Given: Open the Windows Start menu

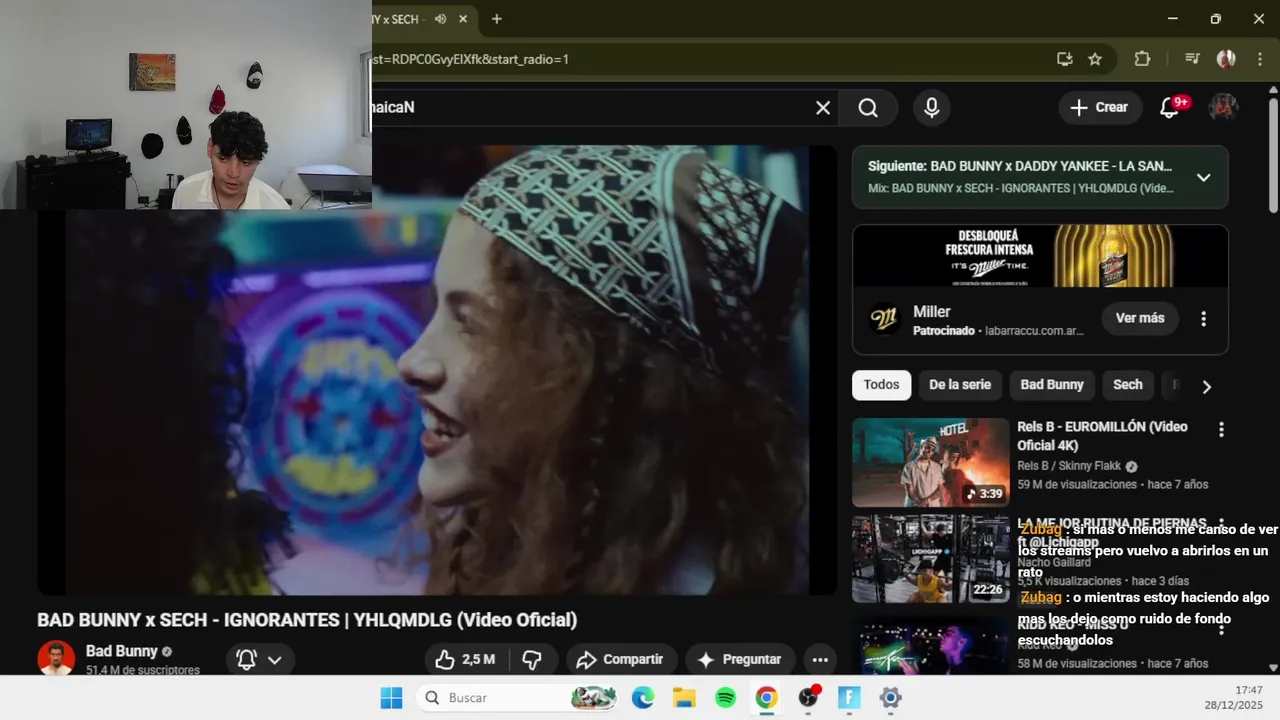Looking at the screenshot, I should (391, 698).
